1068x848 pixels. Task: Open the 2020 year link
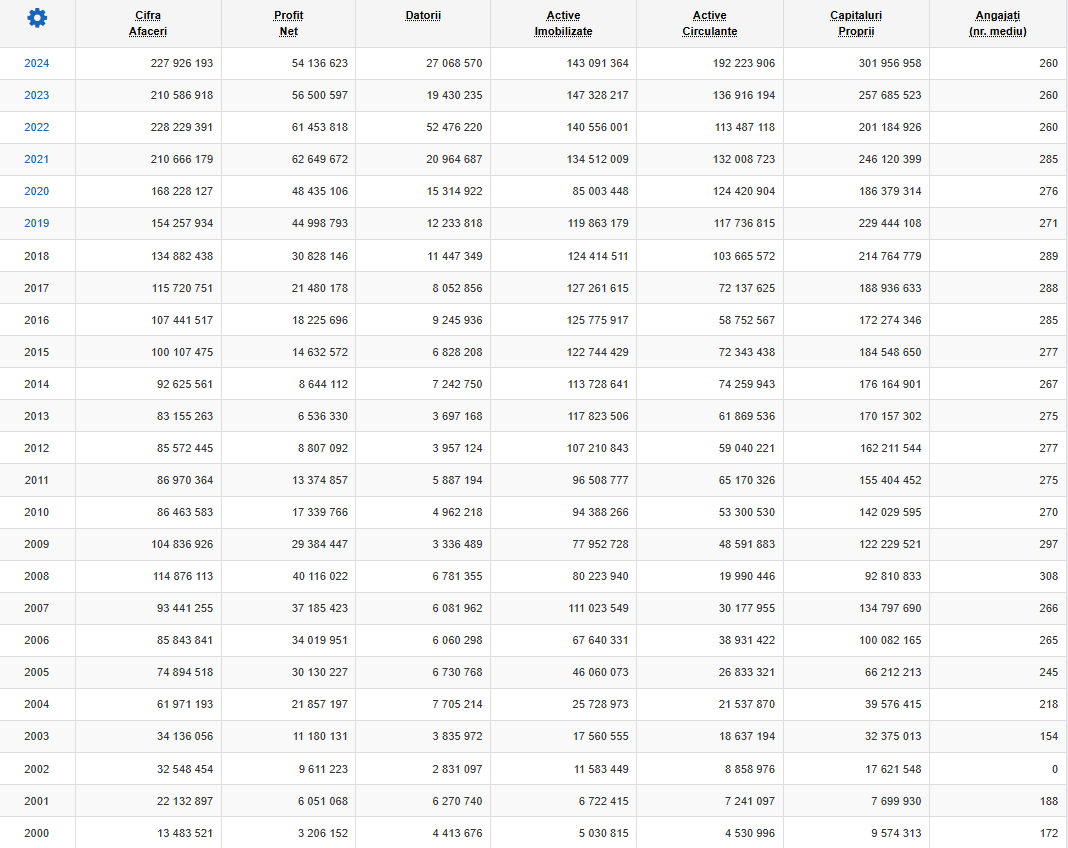(x=37, y=191)
